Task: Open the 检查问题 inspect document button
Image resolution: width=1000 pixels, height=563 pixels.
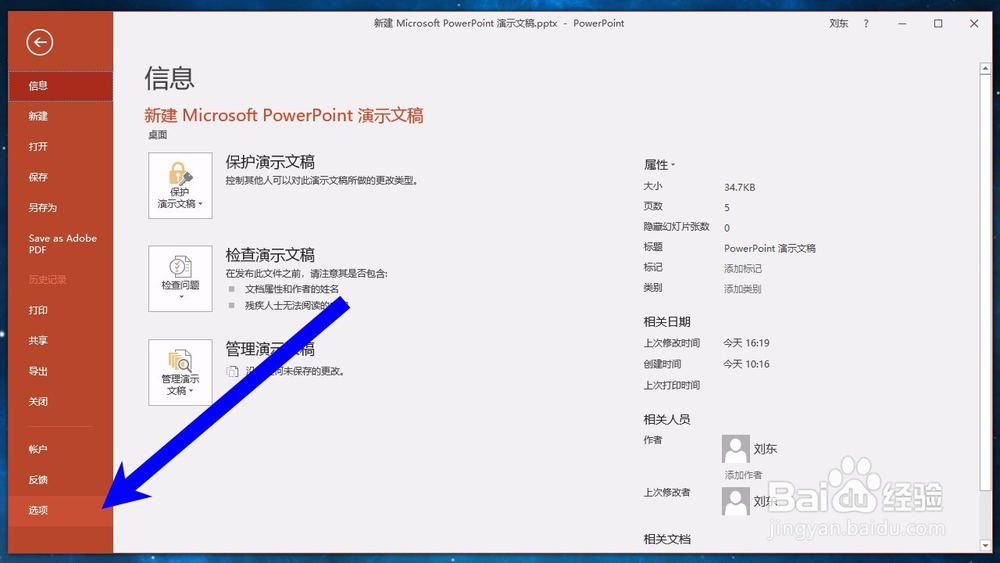Action: tap(180, 279)
